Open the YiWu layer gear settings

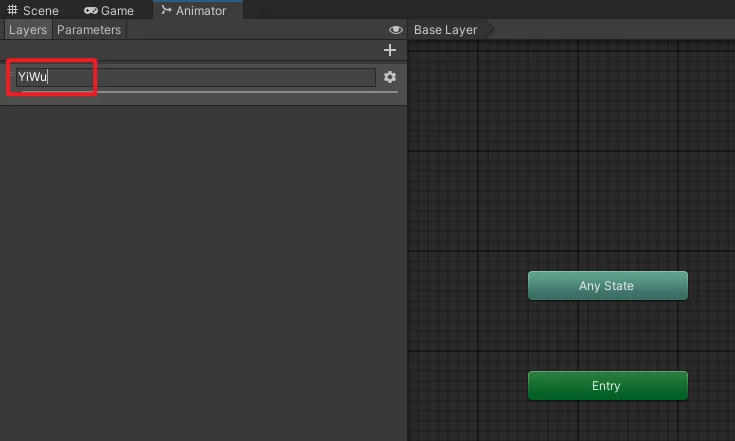[x=390, y=77]
